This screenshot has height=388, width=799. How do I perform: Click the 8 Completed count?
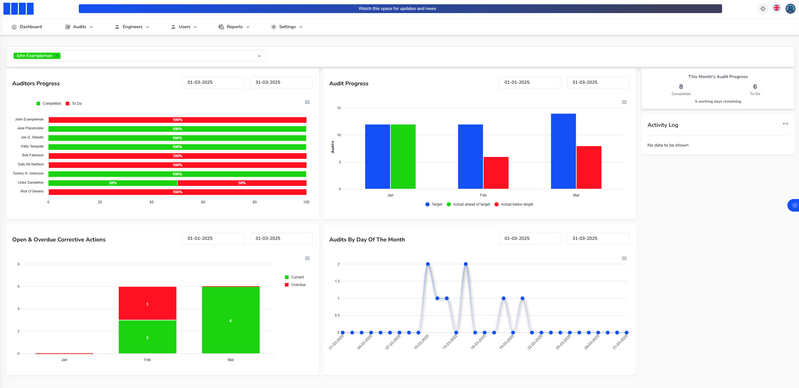pyautogui.click(x=681, y=87)
